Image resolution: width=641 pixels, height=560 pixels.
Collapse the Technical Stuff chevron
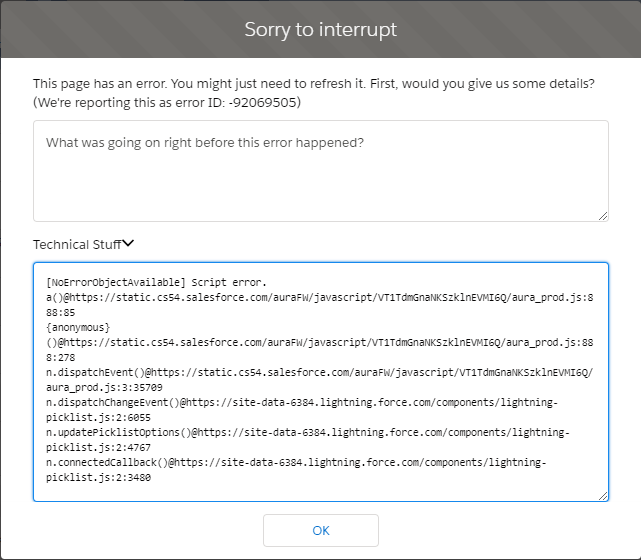128,242
